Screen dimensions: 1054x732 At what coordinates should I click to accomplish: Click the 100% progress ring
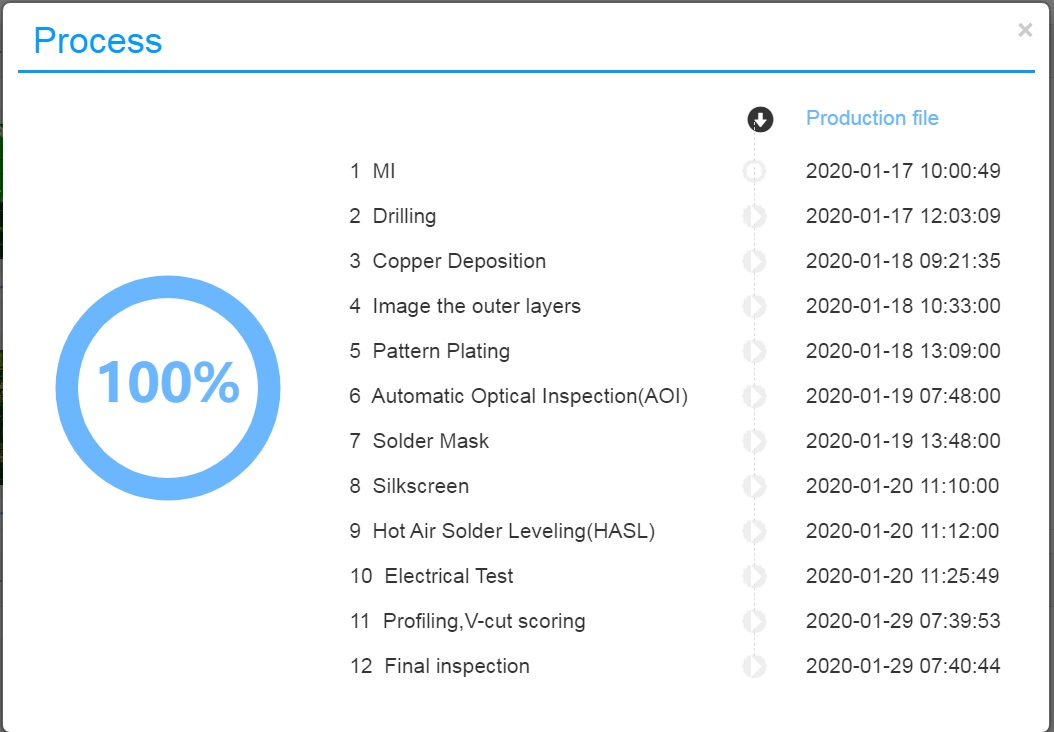(x=168, y=388)
